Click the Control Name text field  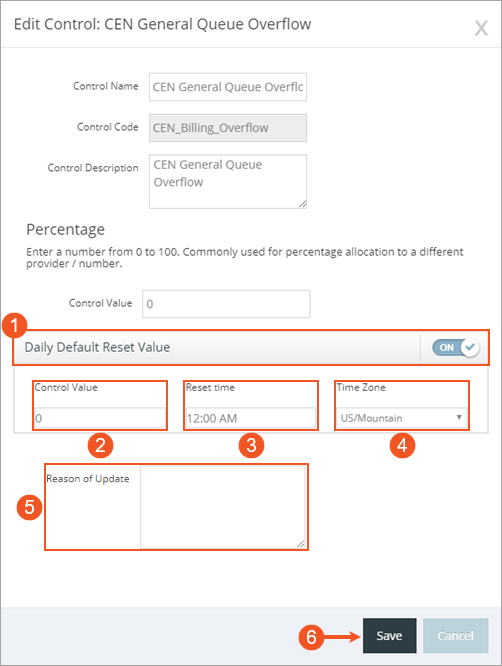pyautogui.click(x=228, y=87)
